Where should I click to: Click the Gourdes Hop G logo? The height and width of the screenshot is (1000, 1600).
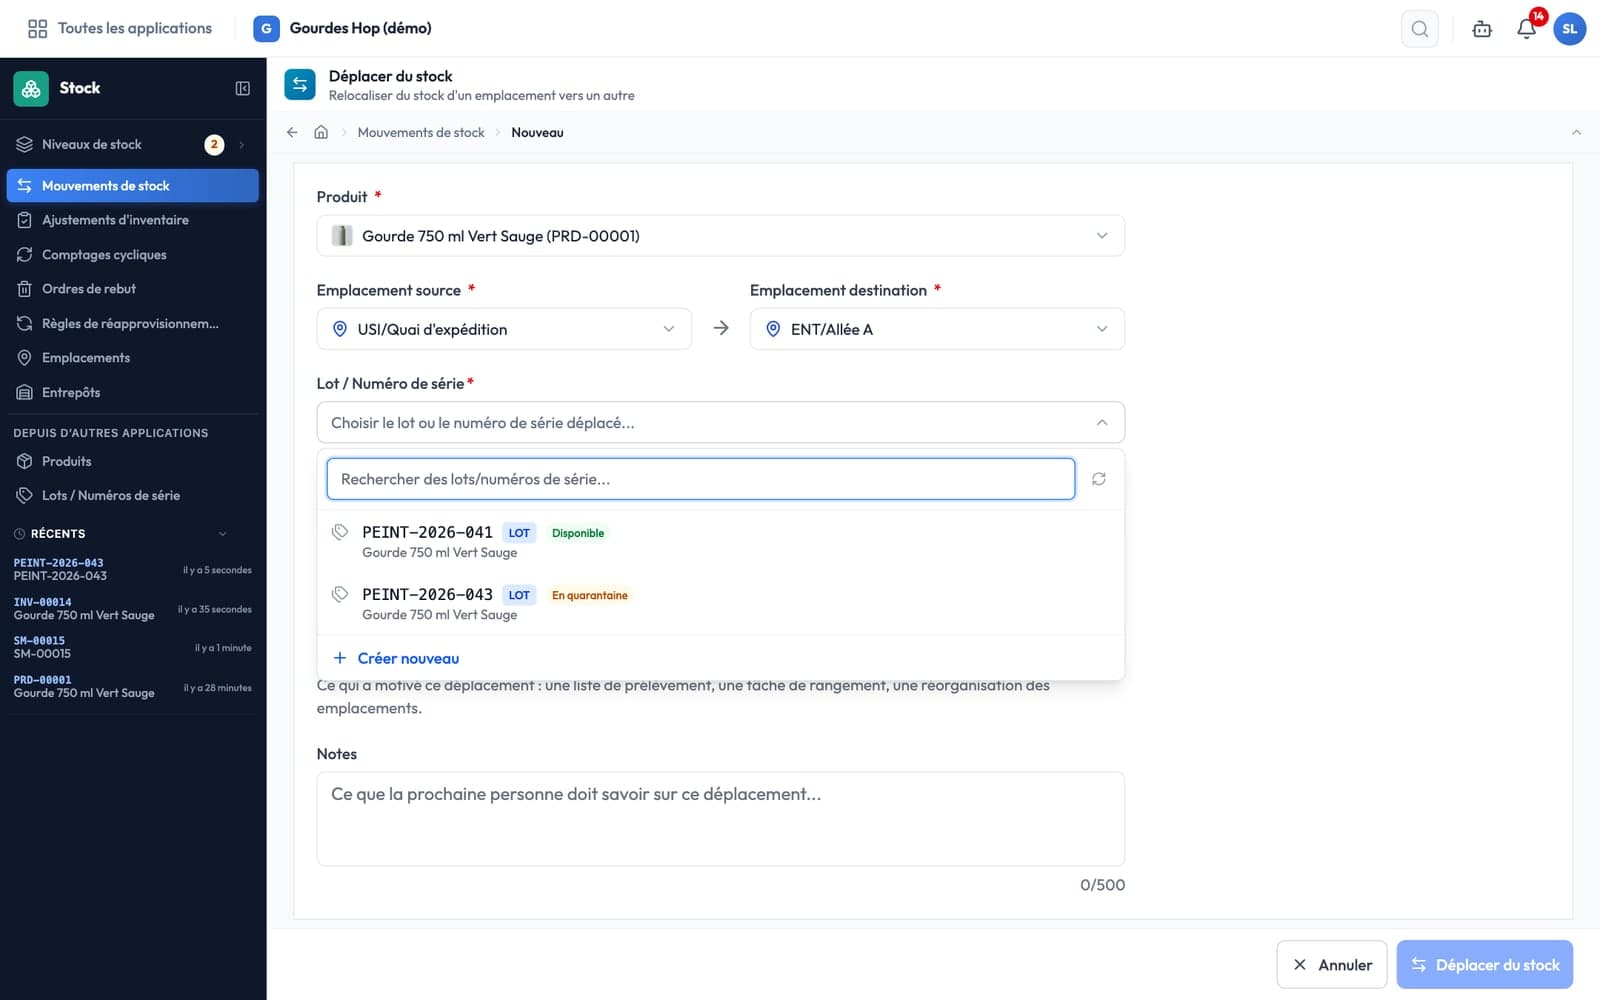coord(266,29)
